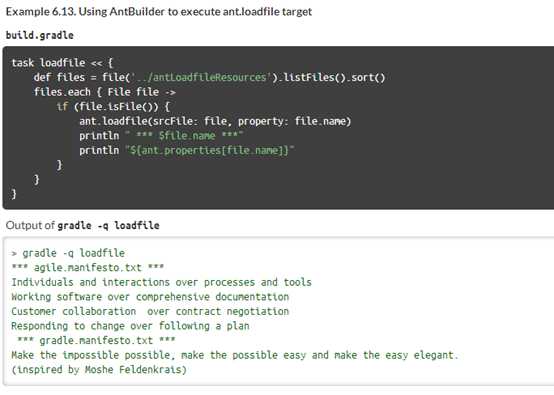Click the final closing brace of code
Image resolution: width=554 pixels, height=395 pixels.
[14, 194]
